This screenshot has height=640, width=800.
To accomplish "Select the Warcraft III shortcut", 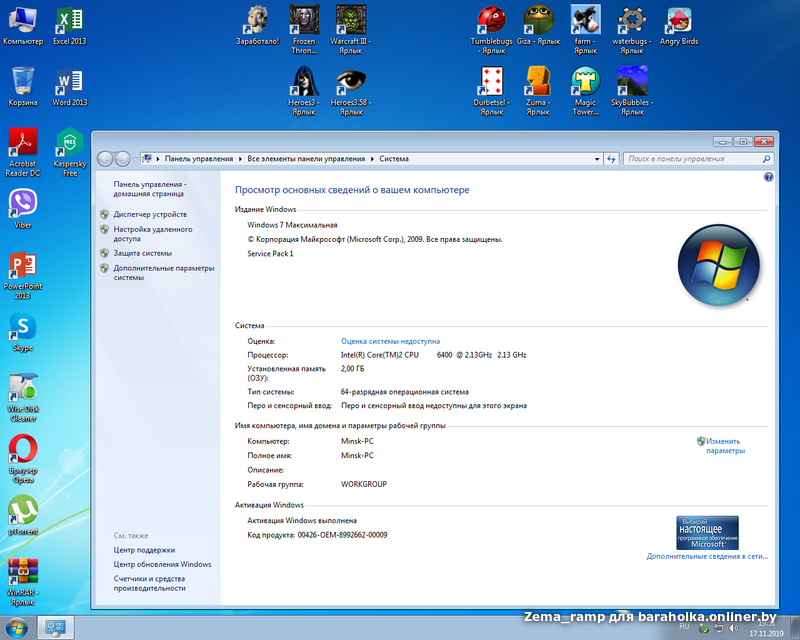I will (351, 30).
